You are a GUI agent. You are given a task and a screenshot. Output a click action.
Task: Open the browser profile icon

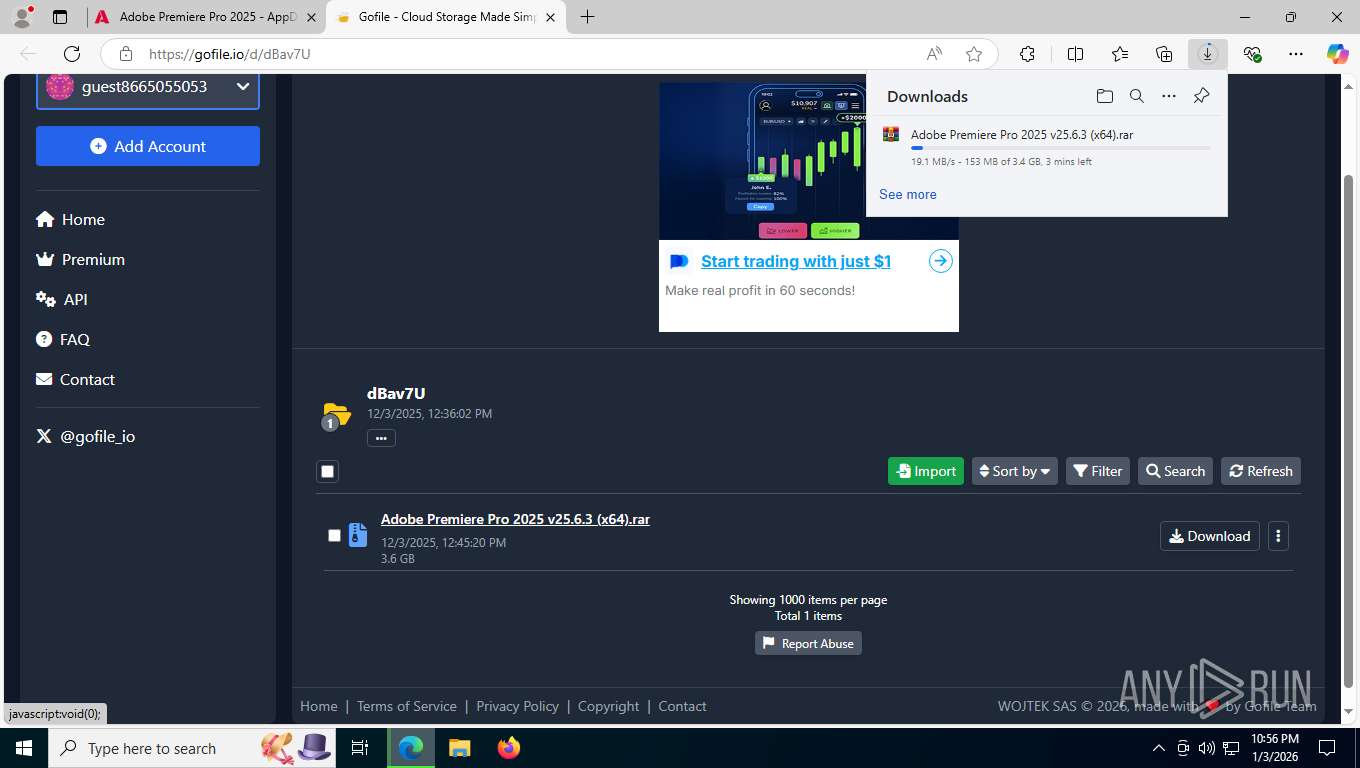pyautogui.click(x=22, y=17)
